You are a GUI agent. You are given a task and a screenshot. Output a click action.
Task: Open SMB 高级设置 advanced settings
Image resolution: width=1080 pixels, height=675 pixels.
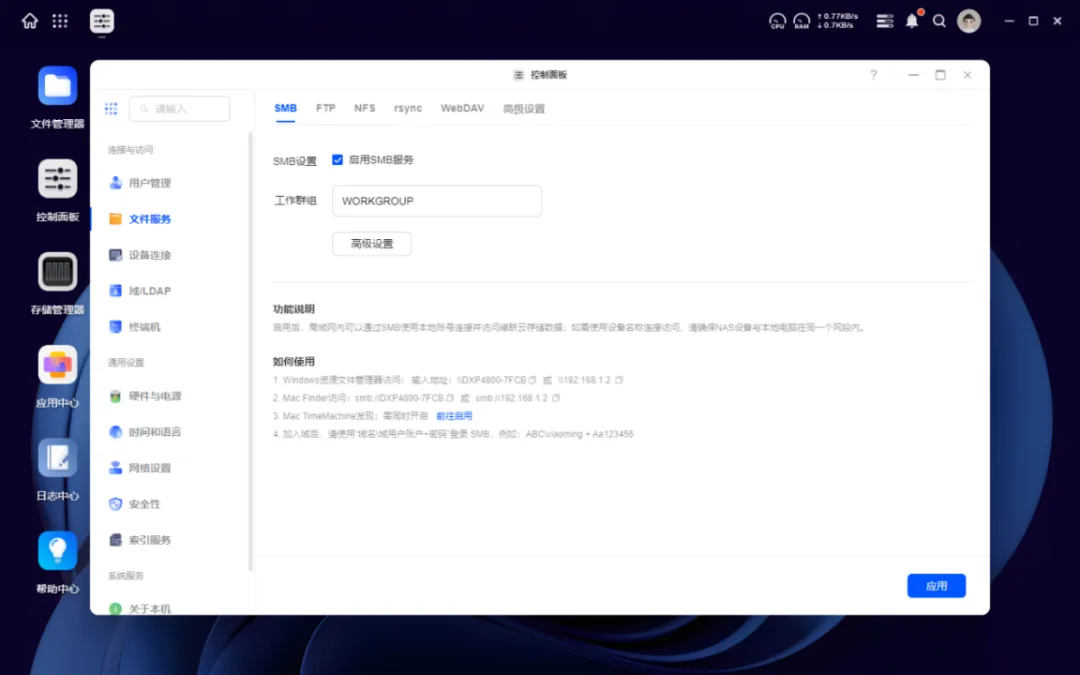pyautogui.click(x=371, y=243)
